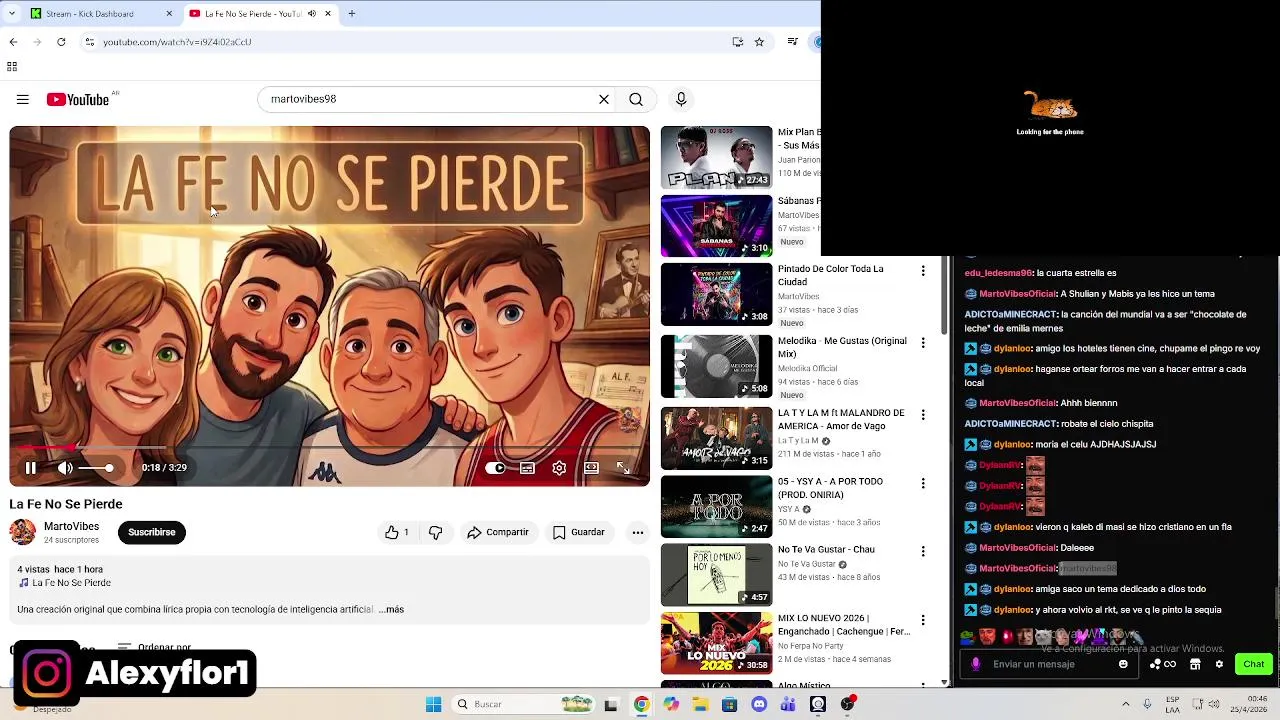
Task: Adjust the video volume slider
Action: (96, 467)
